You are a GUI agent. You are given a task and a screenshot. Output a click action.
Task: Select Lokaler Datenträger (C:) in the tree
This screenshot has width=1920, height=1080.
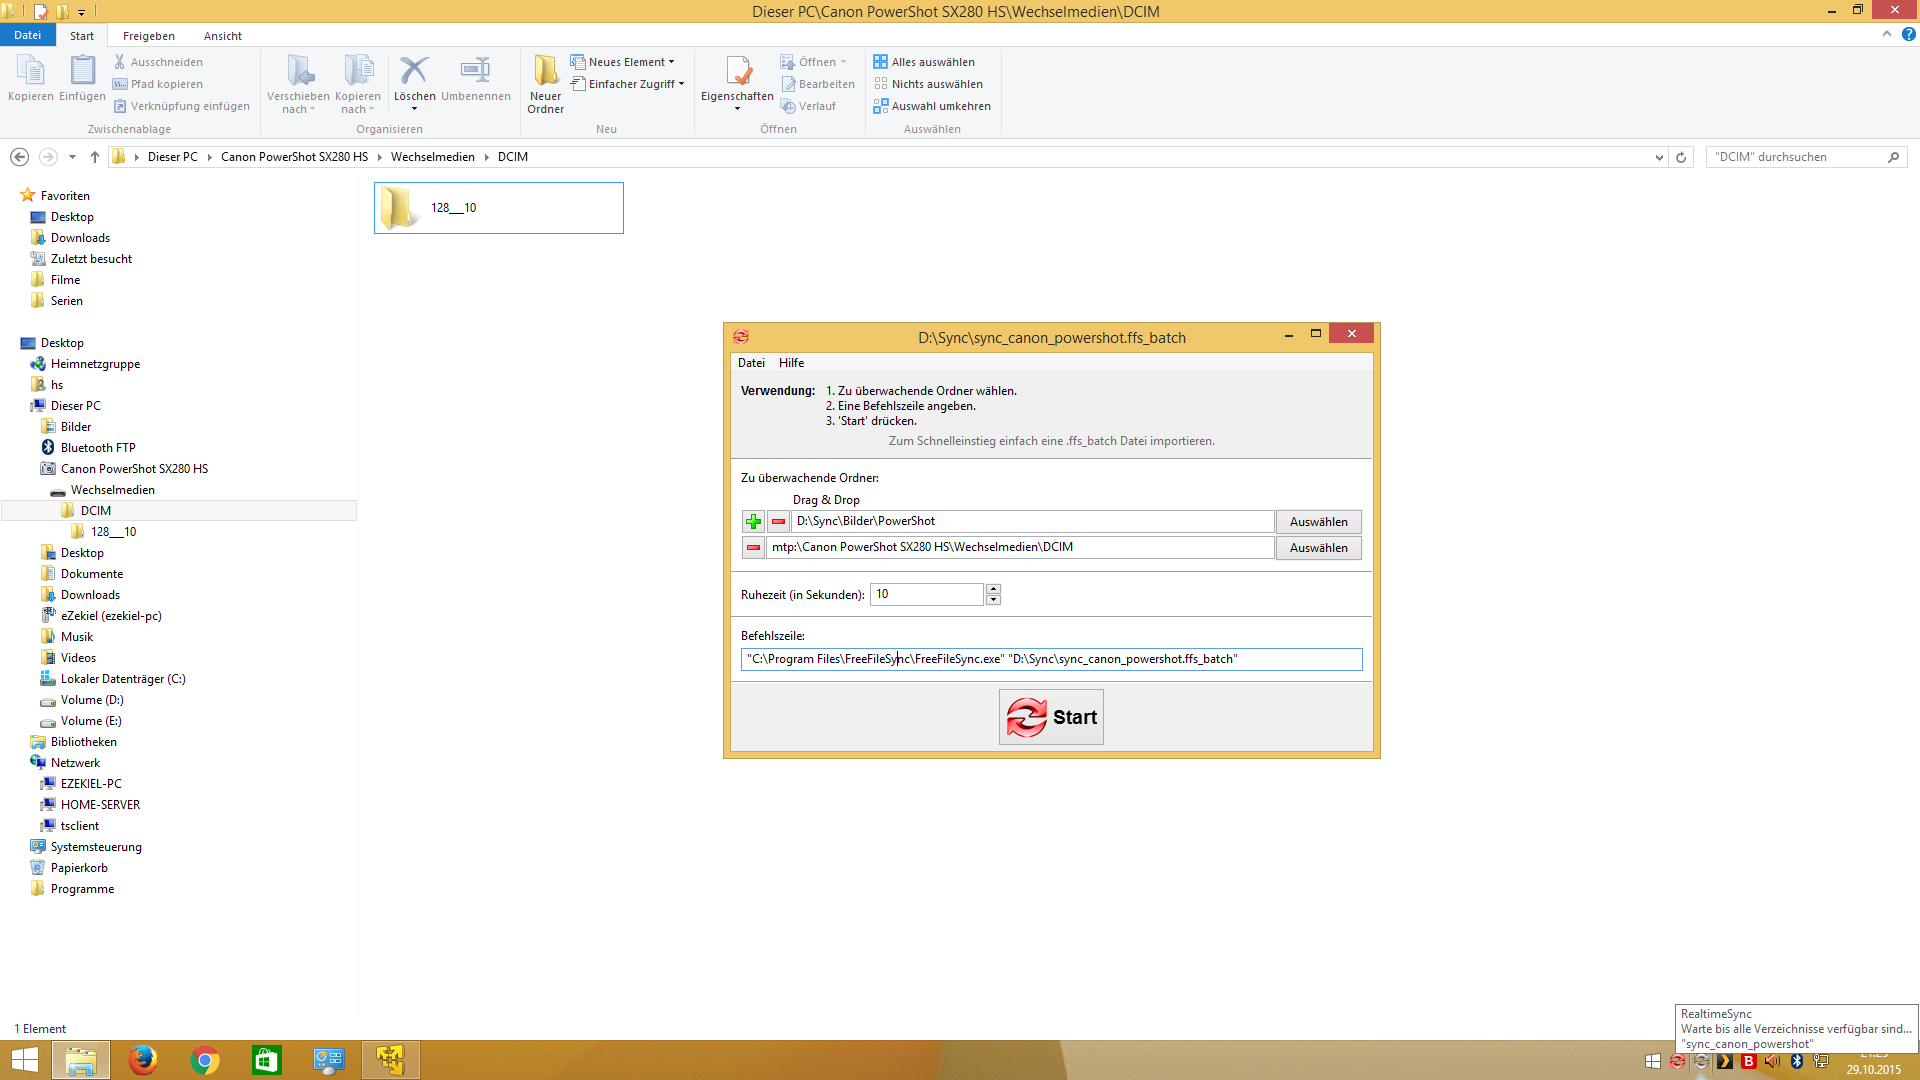(123, 679)
